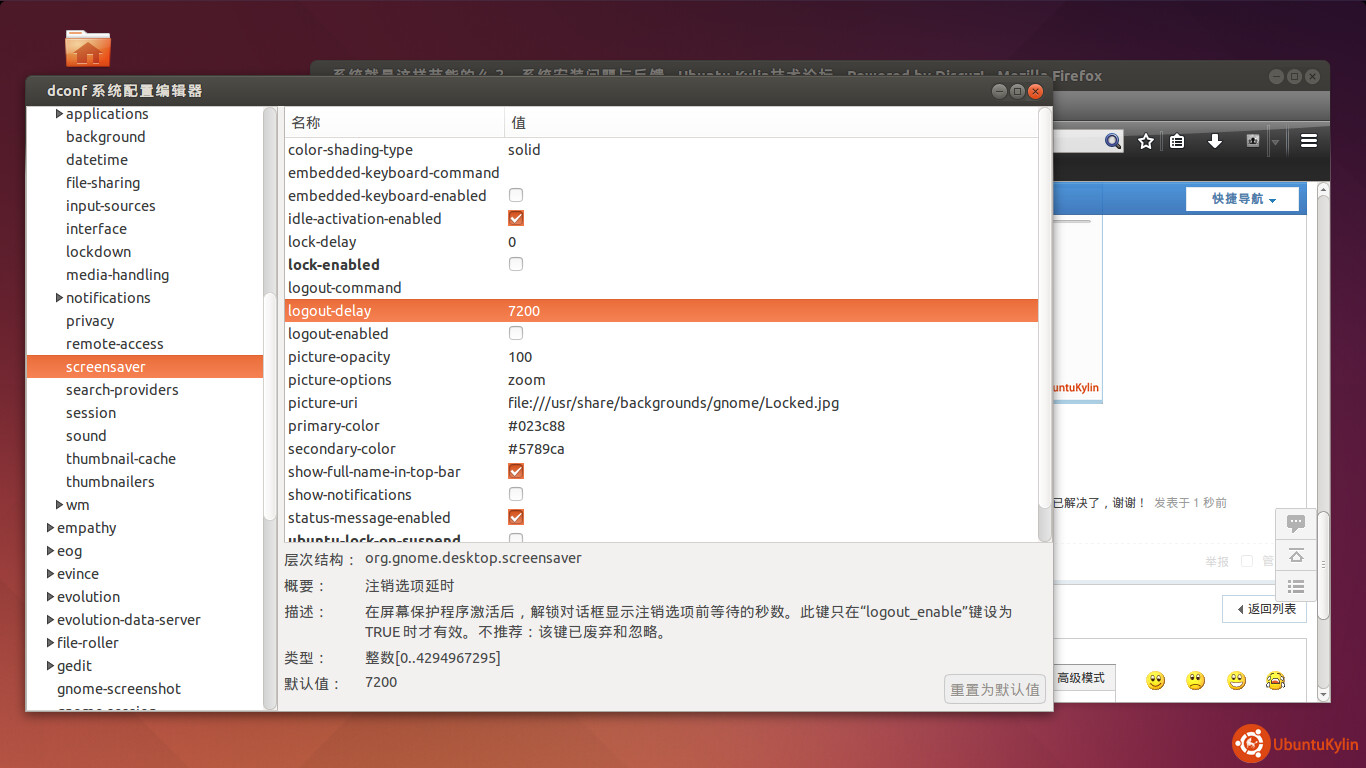Uncheck idle-activation-enabled checkbox
Viewport: 1366px width, 768px height.
click(516, 218)
